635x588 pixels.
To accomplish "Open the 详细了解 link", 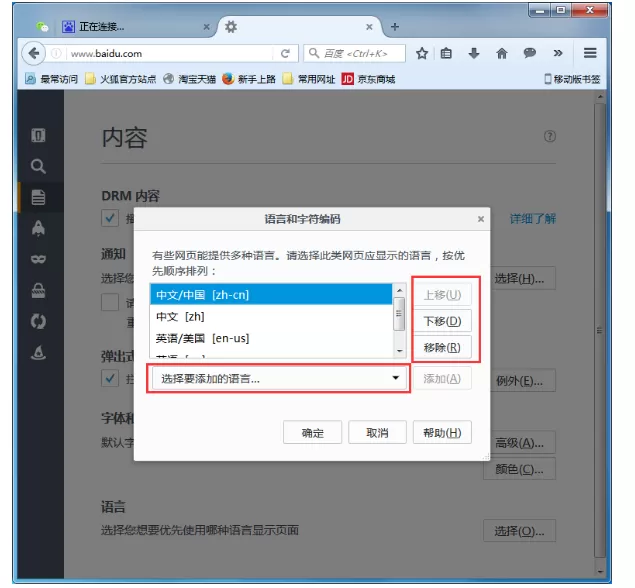I will [x=533, y=219].
